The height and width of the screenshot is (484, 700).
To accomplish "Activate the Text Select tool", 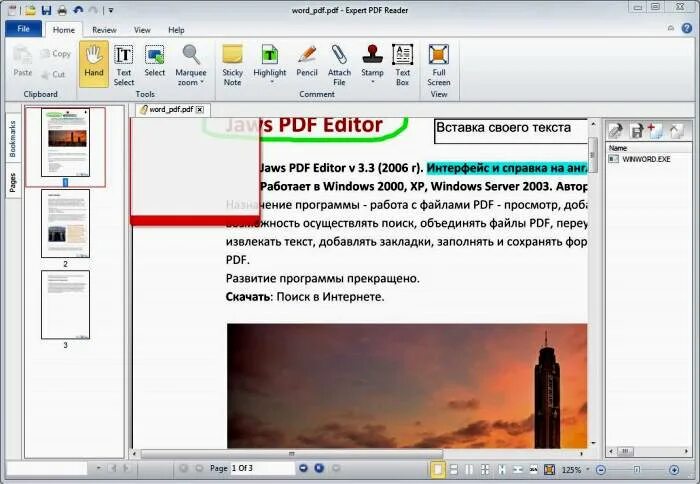I will [x=124, y=65].
